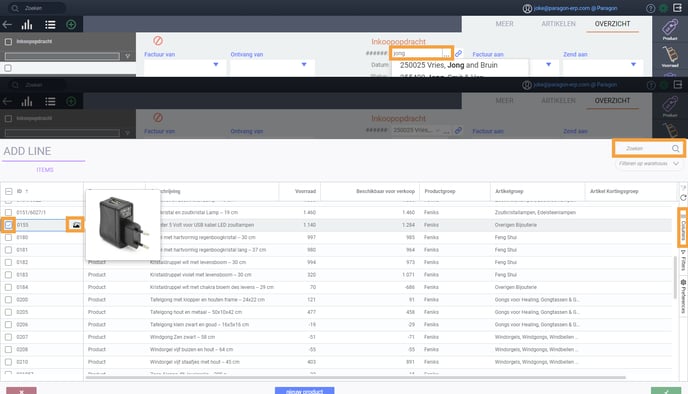Switch to the ARTIKELEN tab

[558, 24]
